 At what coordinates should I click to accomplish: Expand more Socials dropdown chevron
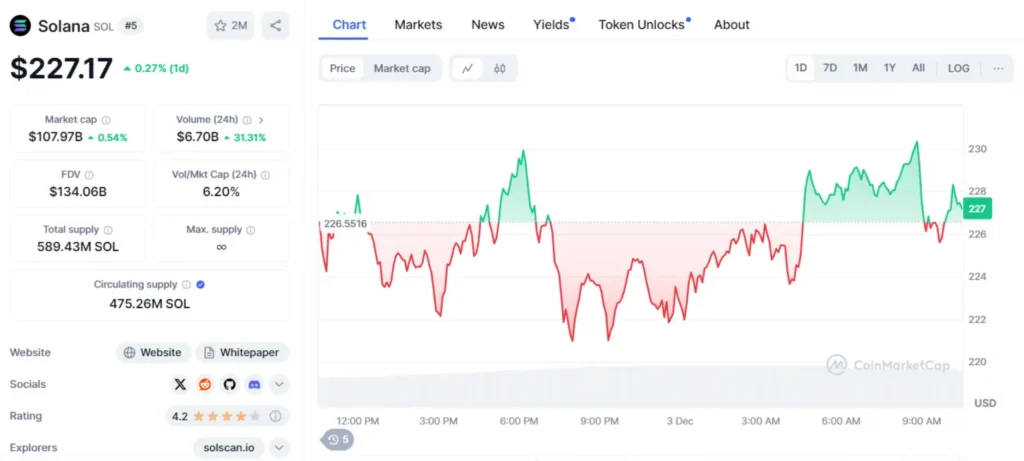pos(279,385)
